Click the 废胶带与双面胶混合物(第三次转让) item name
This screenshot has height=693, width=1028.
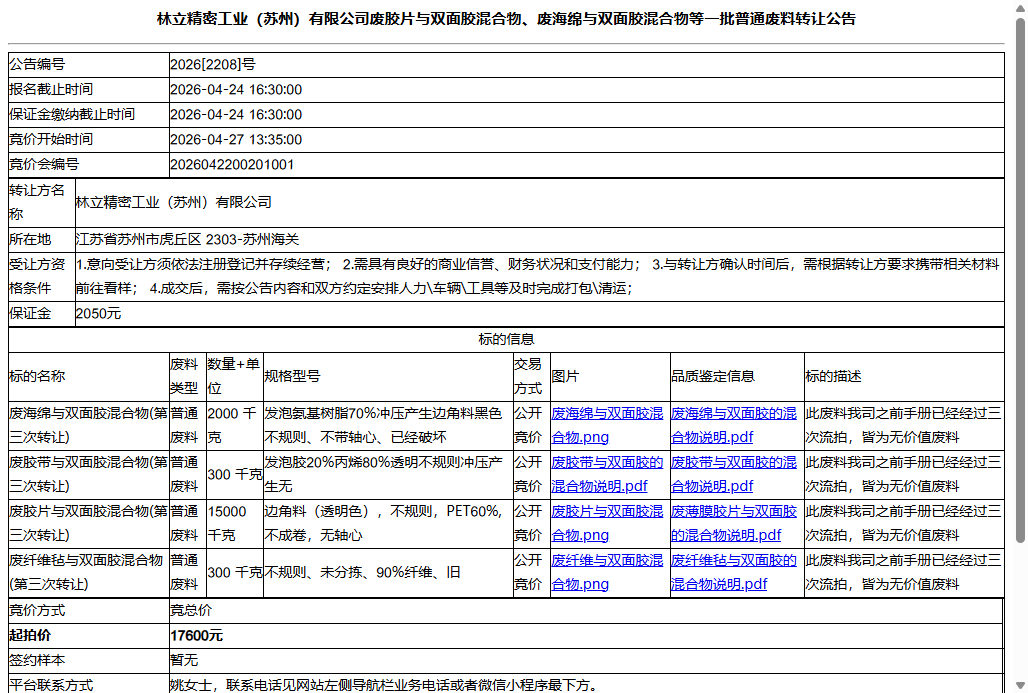click(89, 475)
